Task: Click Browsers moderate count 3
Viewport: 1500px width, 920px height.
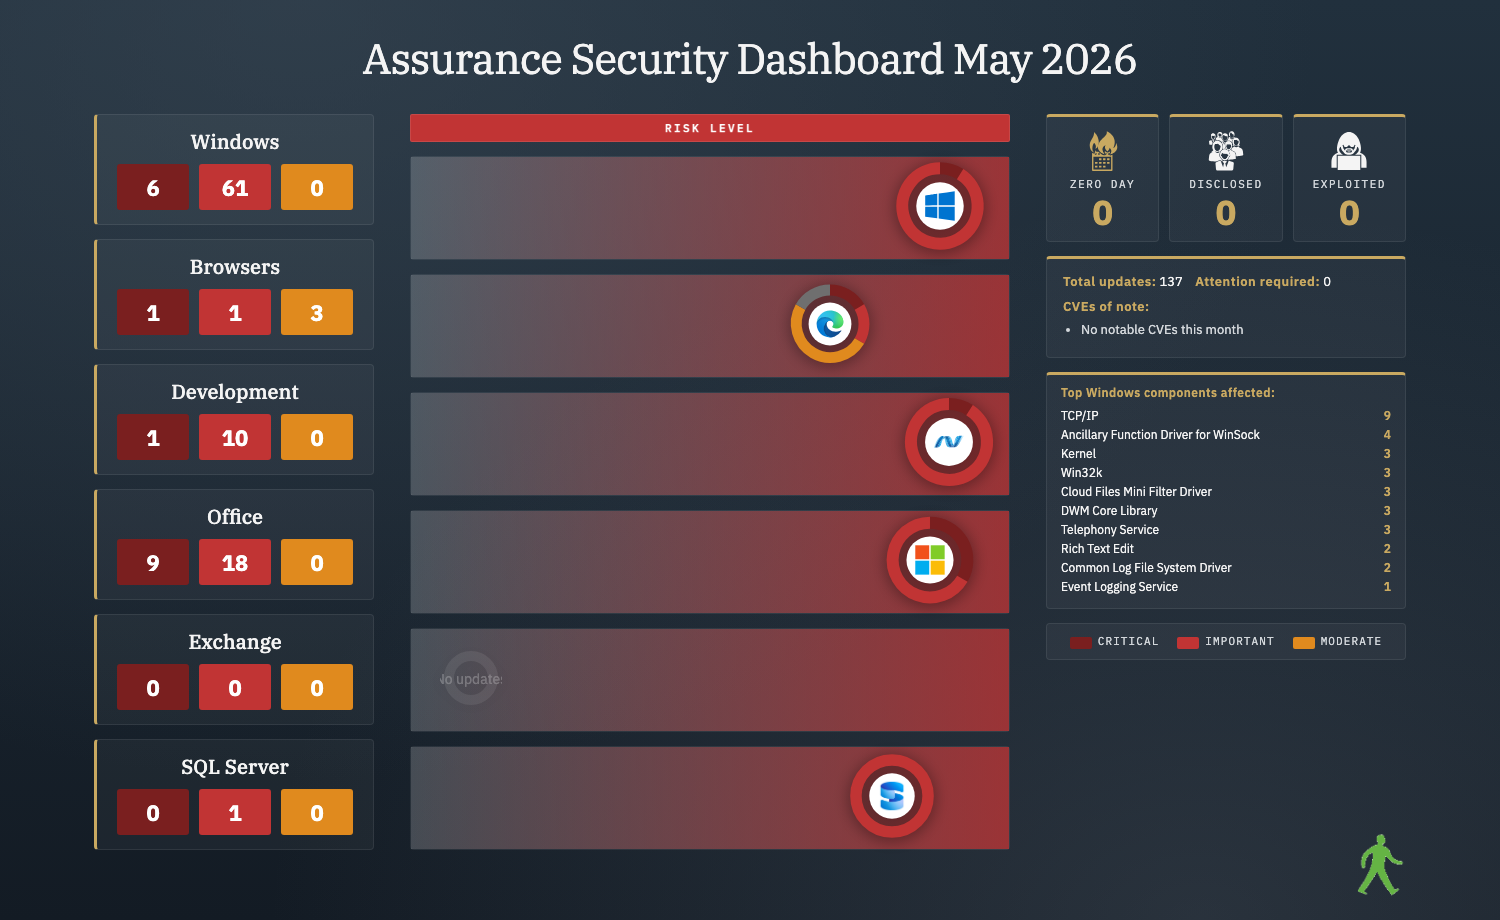Action: [317, 312]
